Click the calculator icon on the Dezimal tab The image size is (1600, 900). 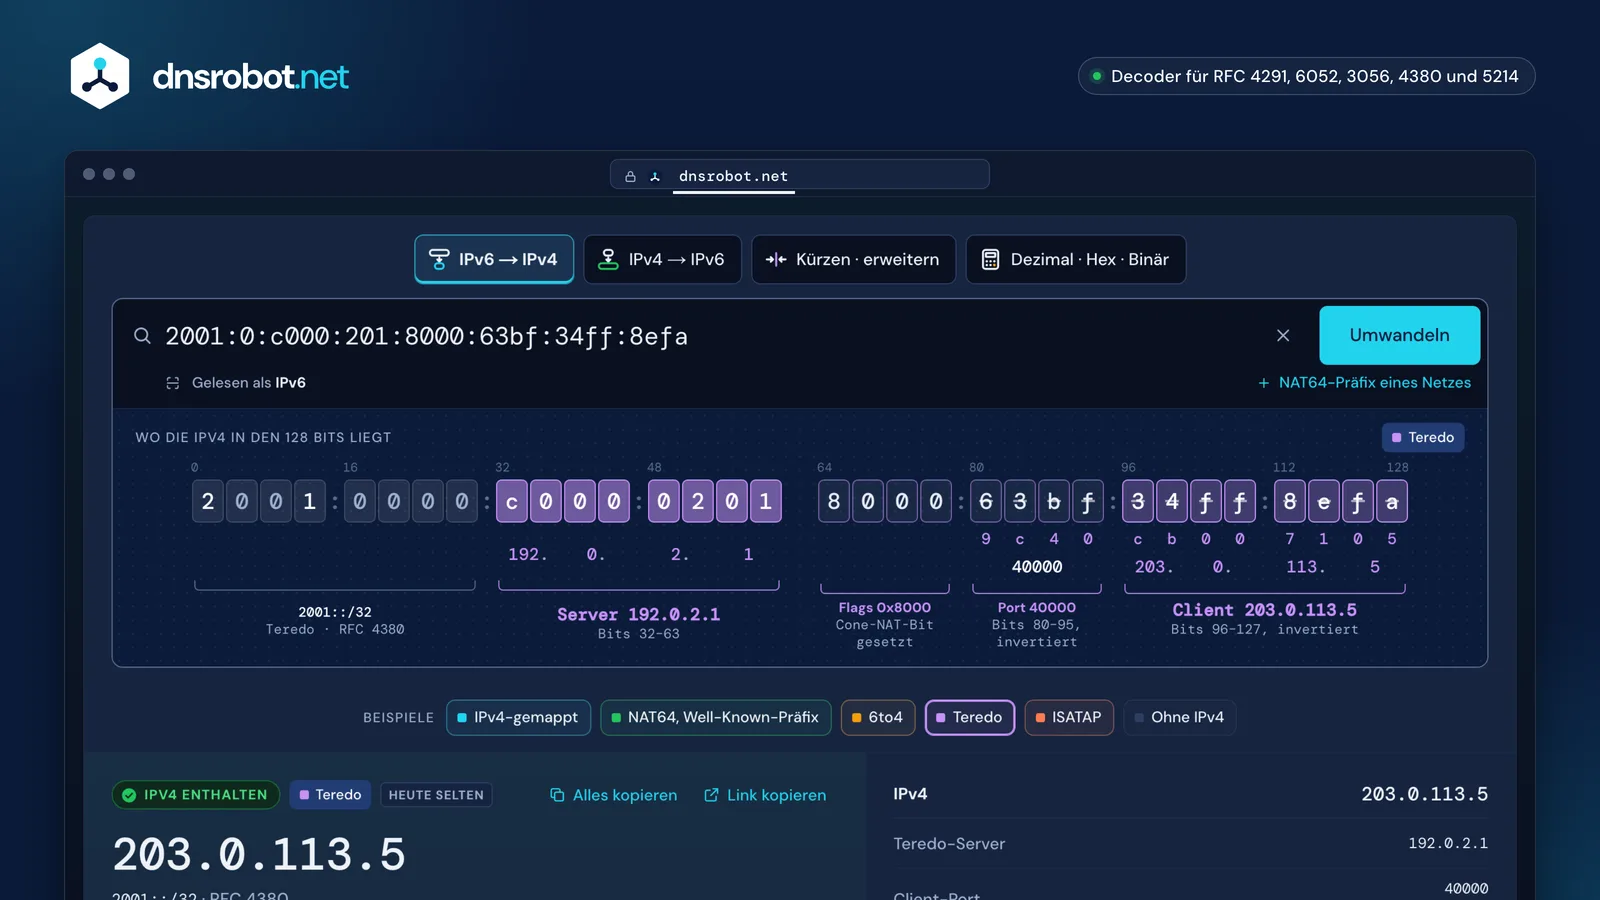click(x=990, y=259)
